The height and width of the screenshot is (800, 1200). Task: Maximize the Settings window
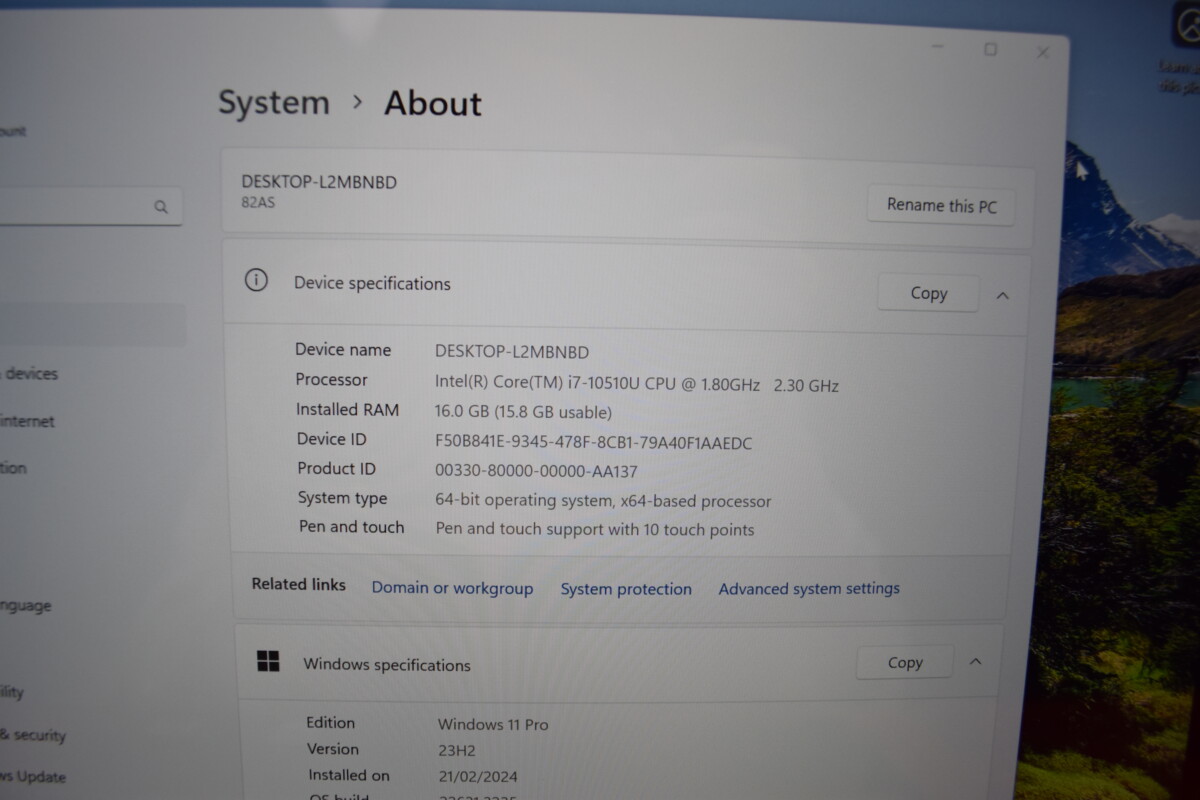coord(990,49)
